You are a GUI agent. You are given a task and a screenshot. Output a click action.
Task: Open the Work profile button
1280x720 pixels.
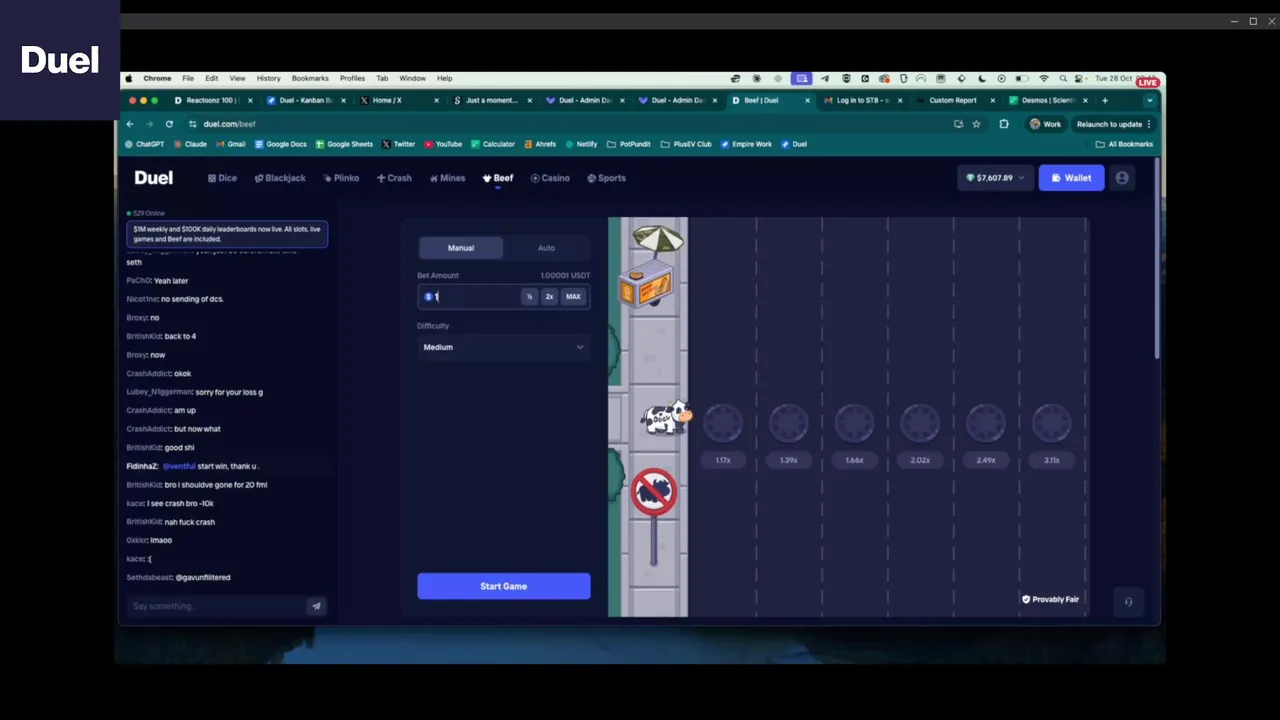coord(1046,124)
